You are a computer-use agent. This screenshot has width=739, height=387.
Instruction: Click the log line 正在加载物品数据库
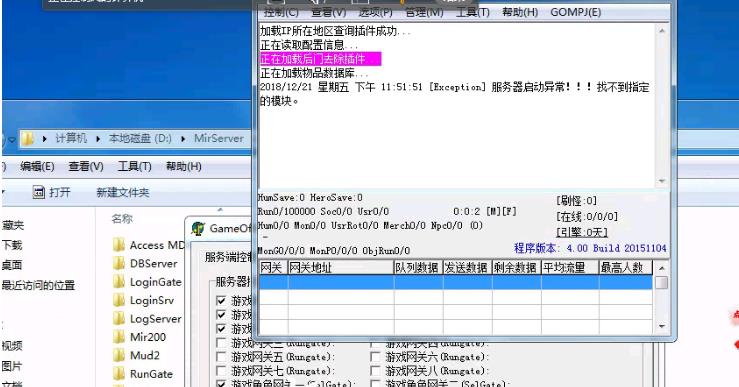pyautogui.click(x=314, y=73)
